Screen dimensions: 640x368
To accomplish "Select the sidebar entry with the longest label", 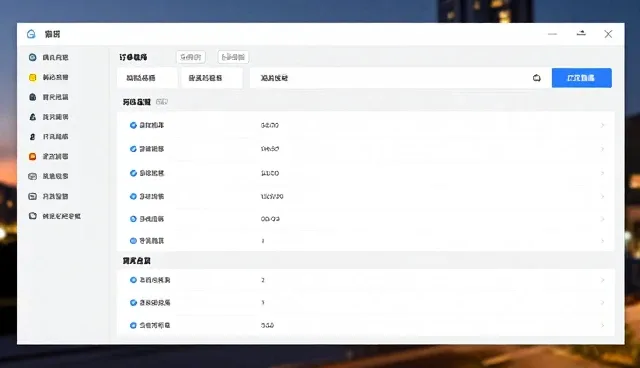I will pyautogui.click(x=55, y=216).
